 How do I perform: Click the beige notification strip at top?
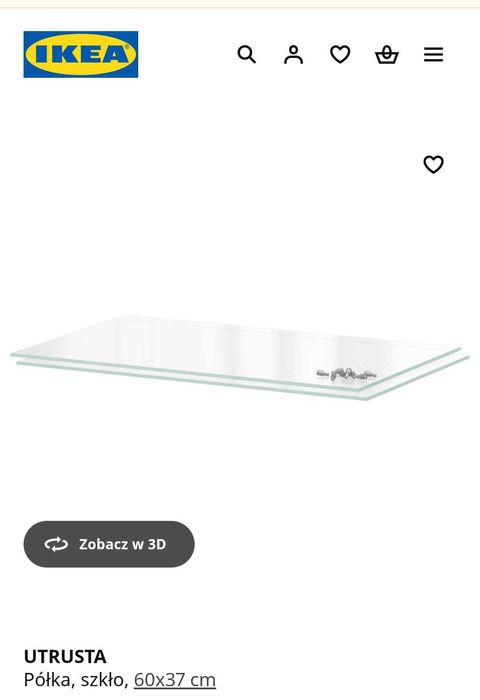pyautogui.click(x=240, y=4)
